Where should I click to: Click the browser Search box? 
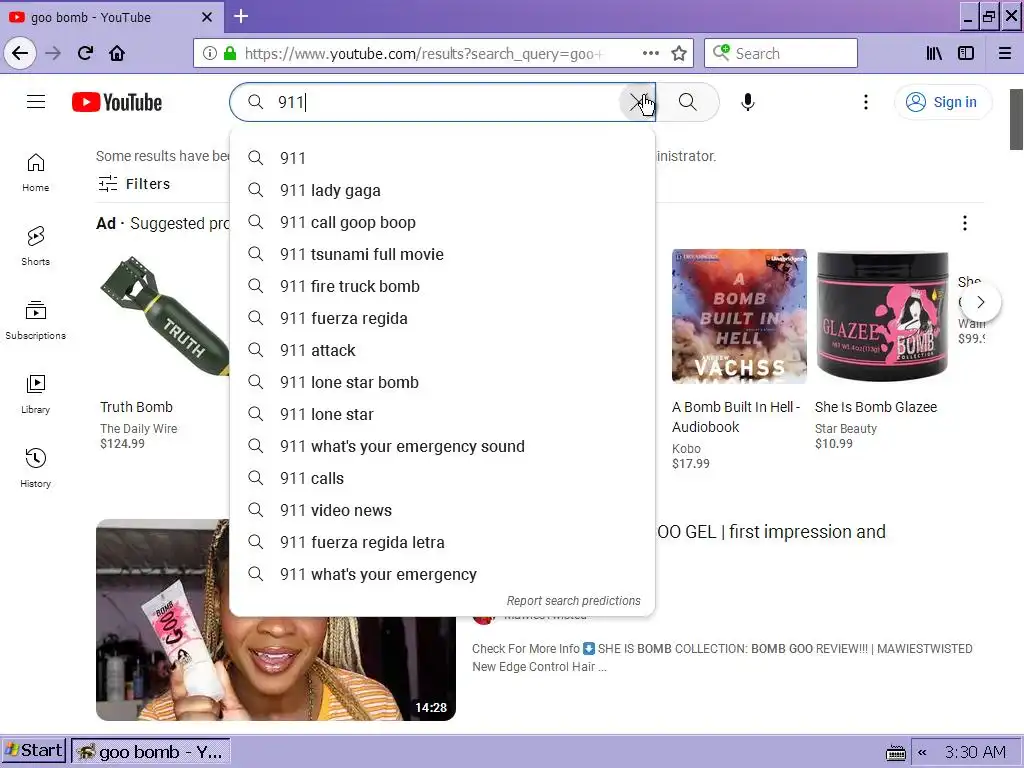pos(781,53)
